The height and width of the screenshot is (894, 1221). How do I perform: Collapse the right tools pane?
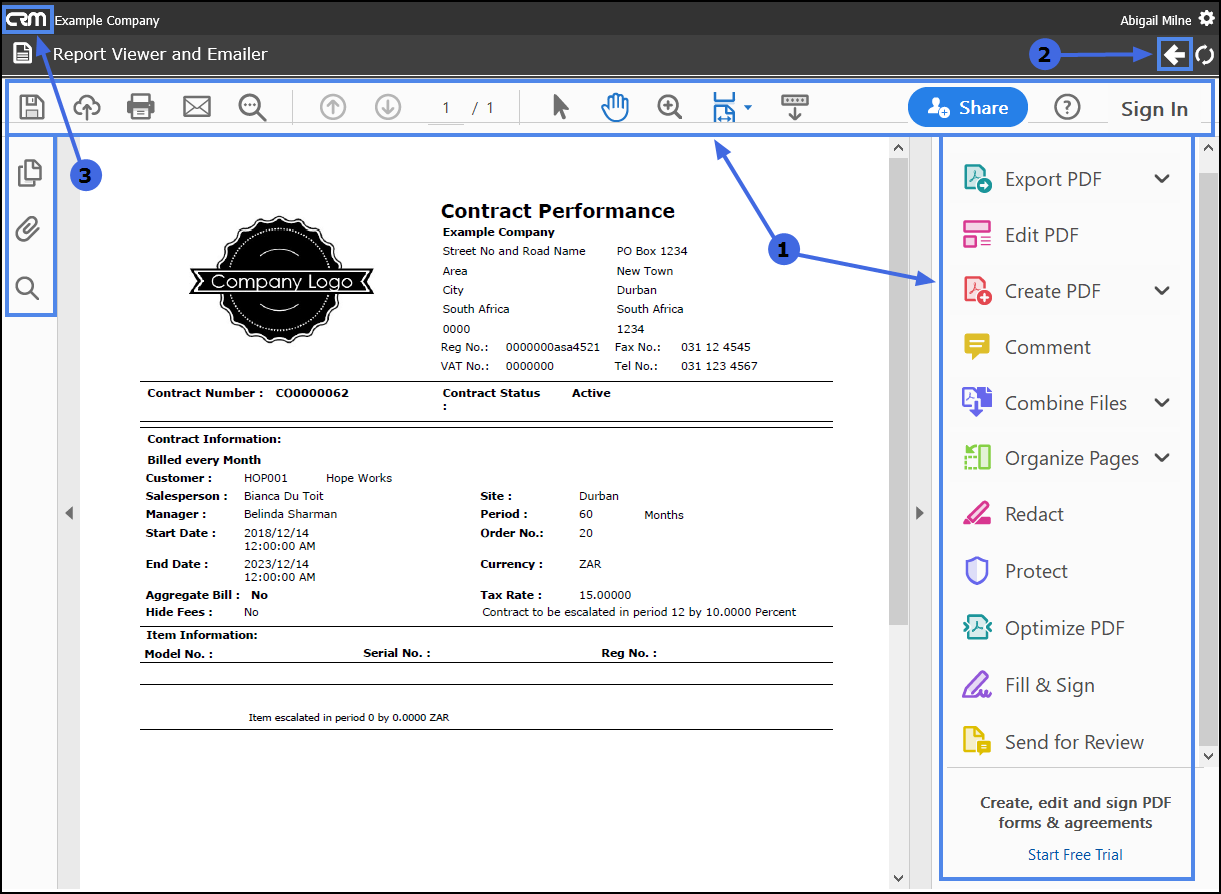[x=919, y=513]
